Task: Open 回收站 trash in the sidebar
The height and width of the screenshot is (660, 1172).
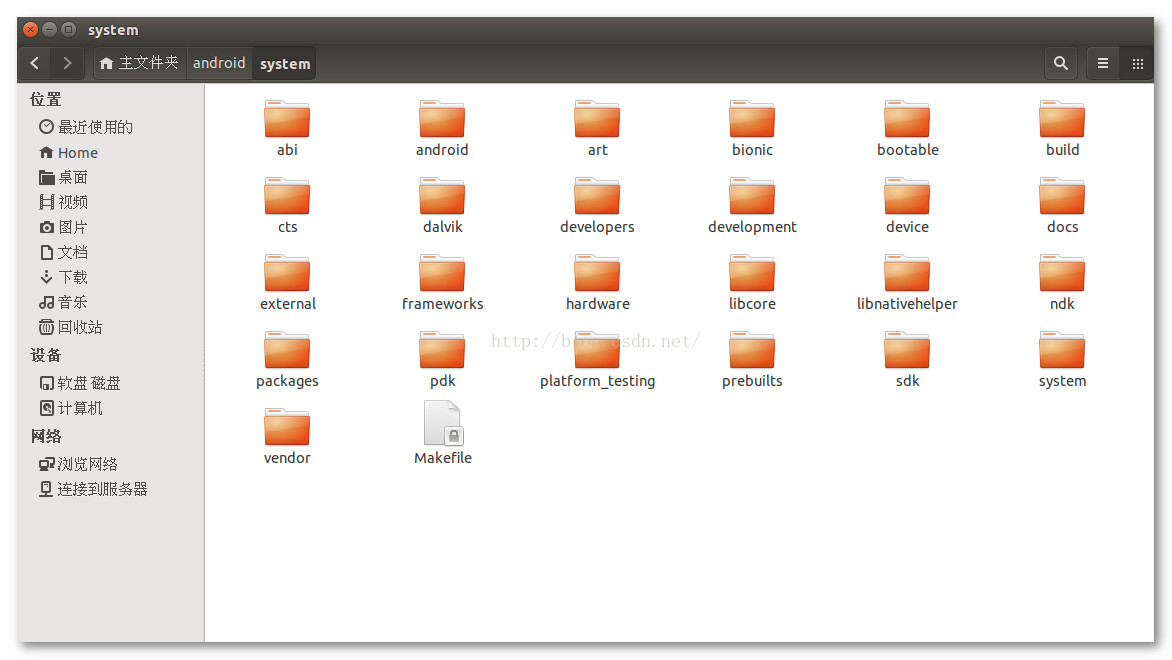Action: pyautogui.click(x=71, y=327)
